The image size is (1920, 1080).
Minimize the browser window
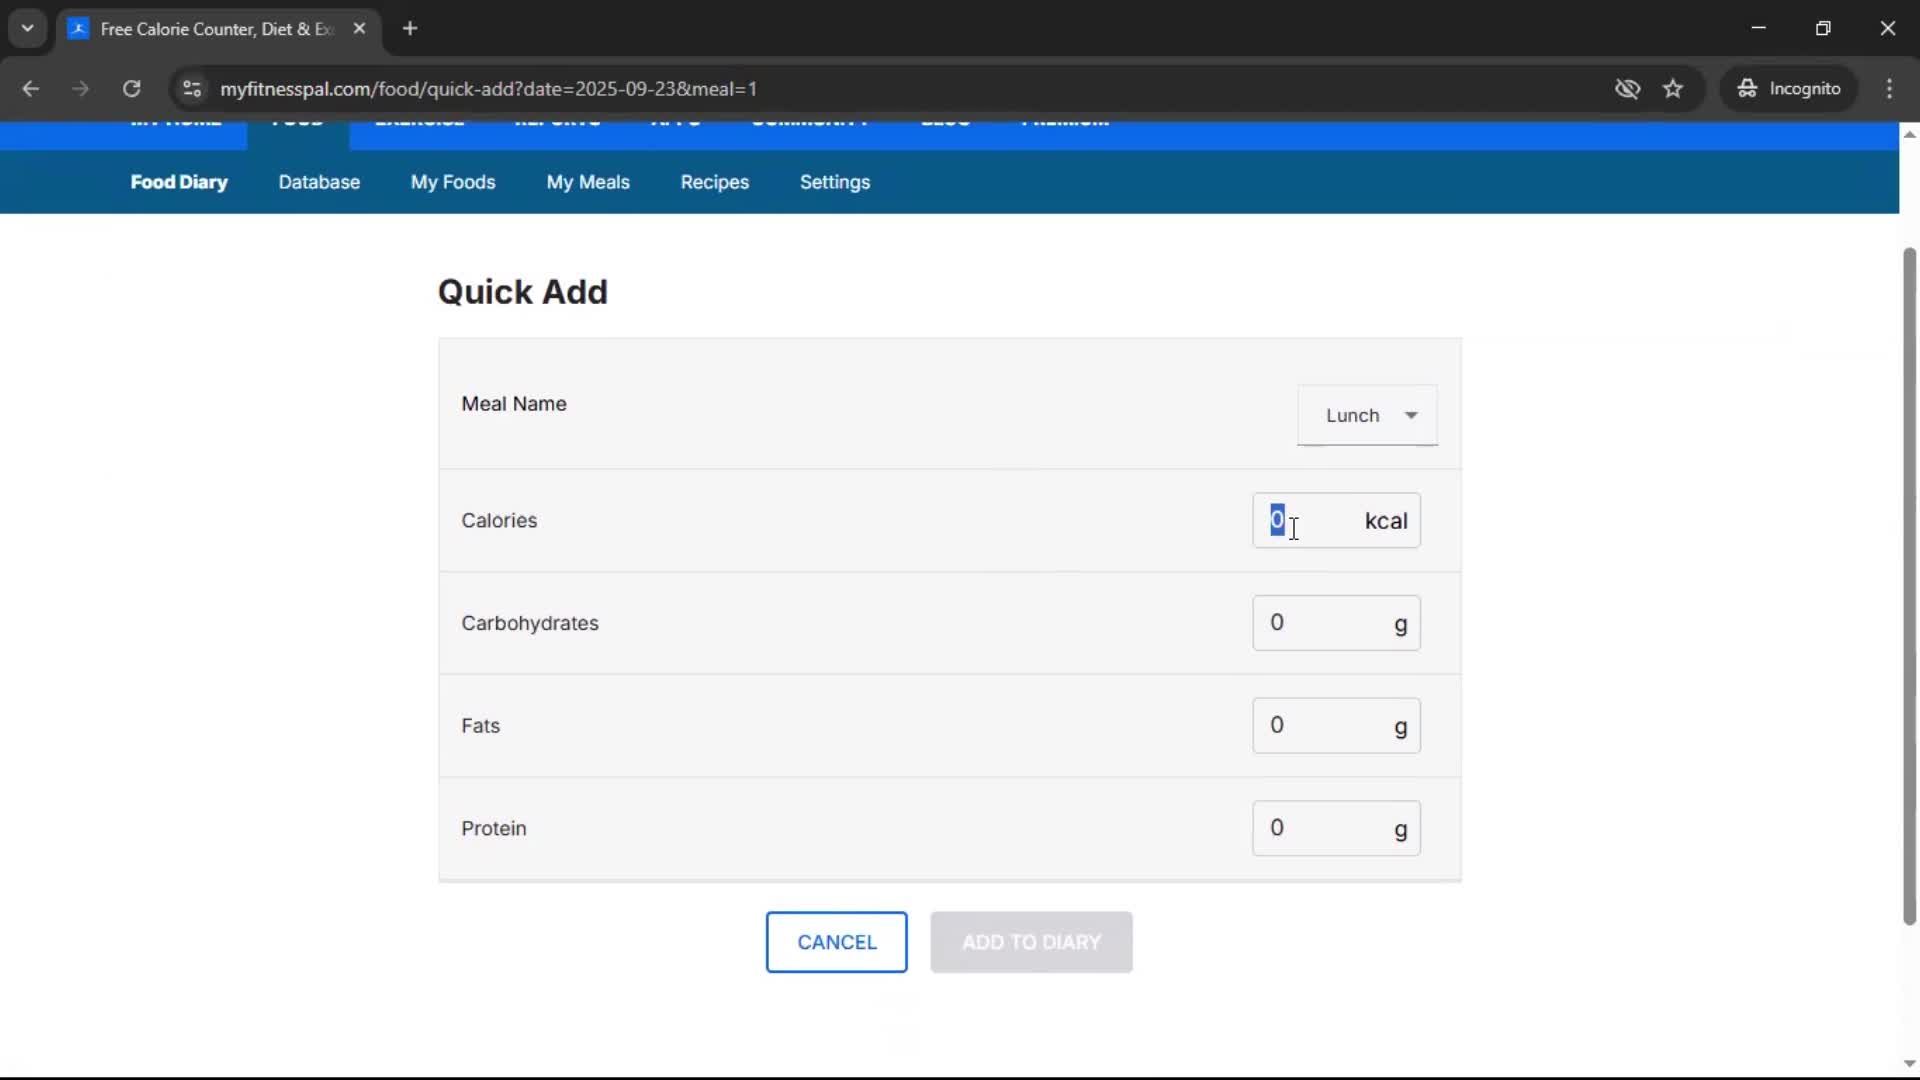tap(1759, 28)
